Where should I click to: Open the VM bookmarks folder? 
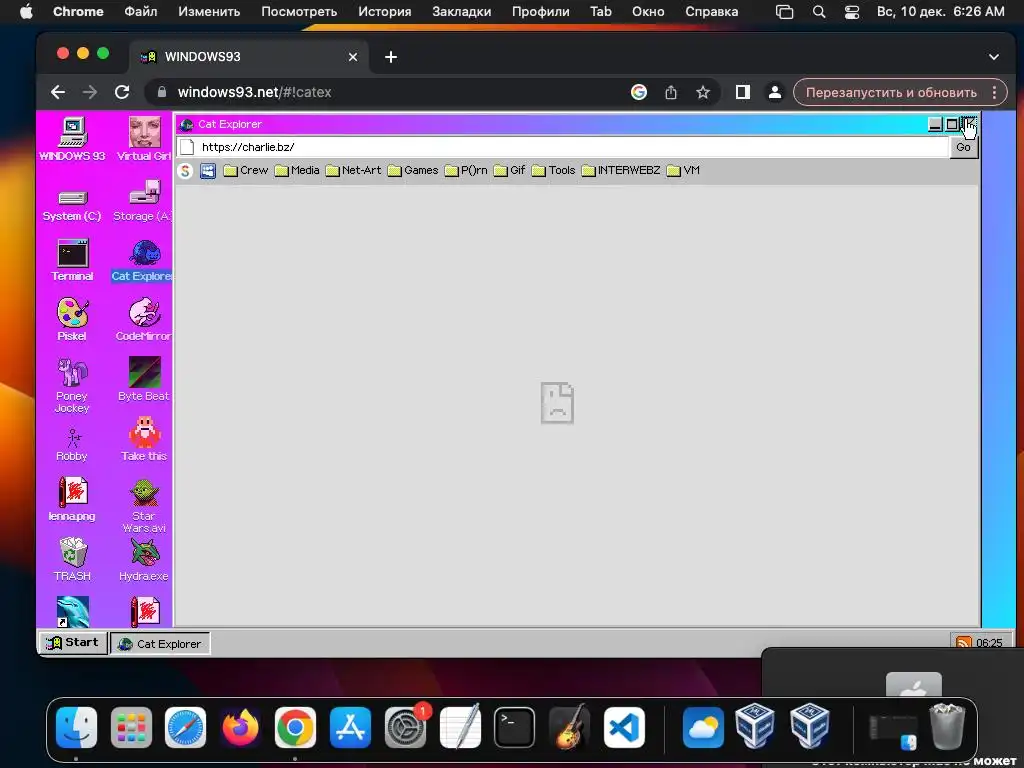click(683, 170)
